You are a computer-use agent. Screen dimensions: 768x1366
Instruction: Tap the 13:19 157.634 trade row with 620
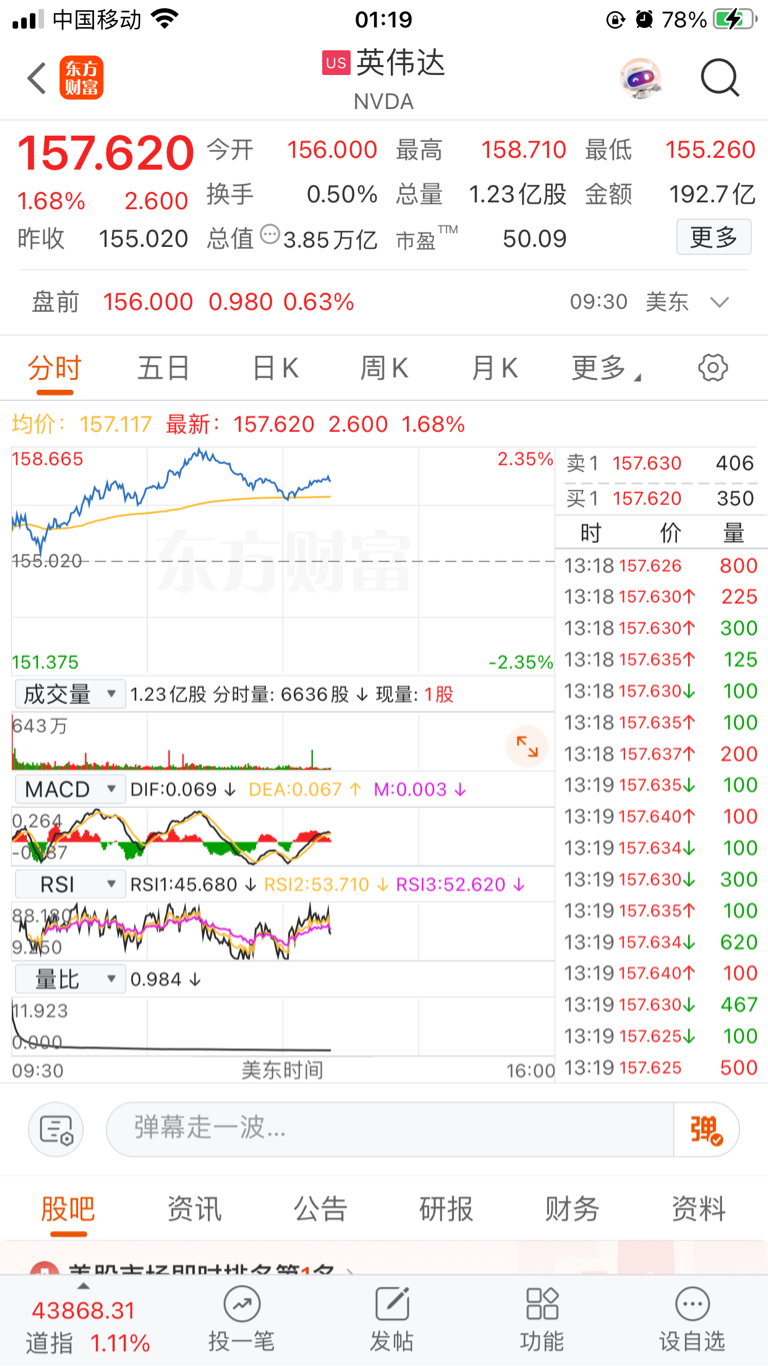point(661,942)
